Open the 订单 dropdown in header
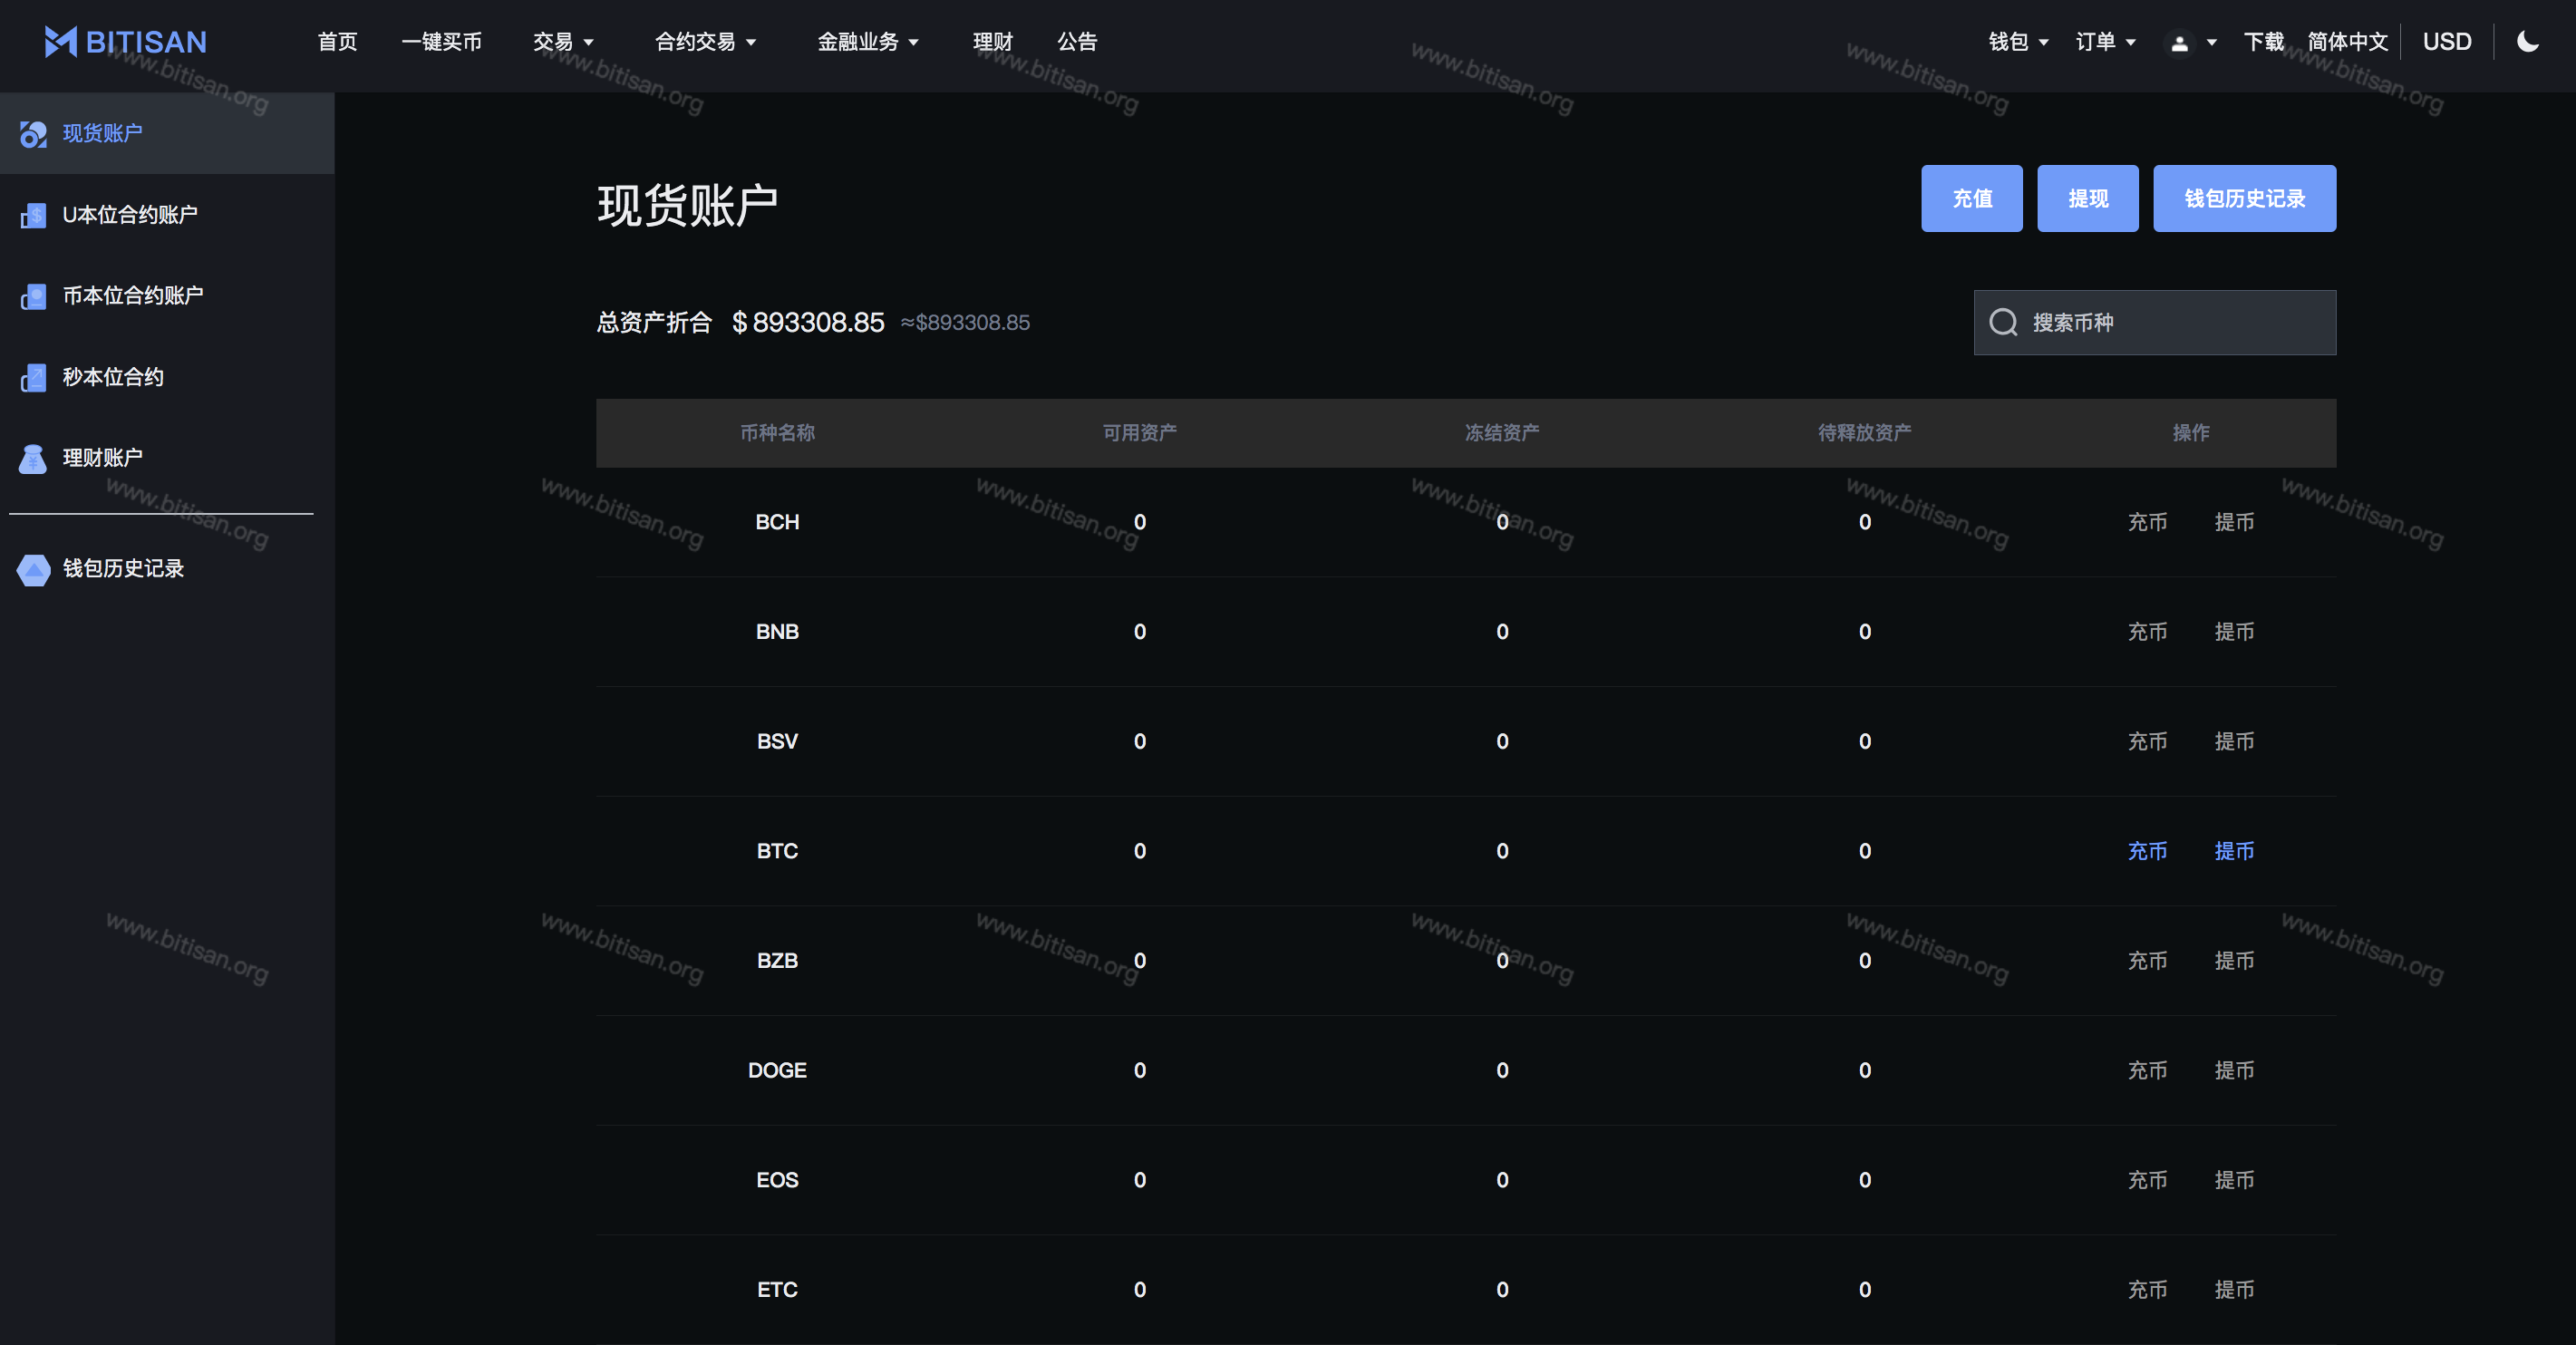Image resolution: width=2576 pixels, height=1345 pixels. click(2105, 42)
